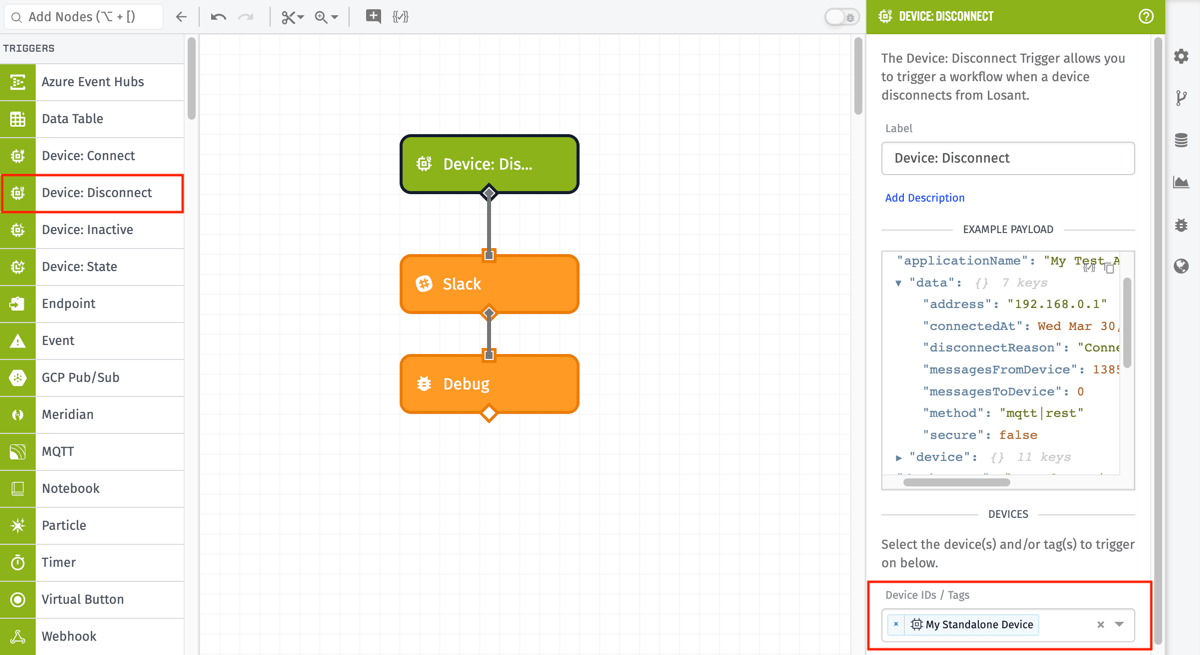Collapse the node palette with the left arrow
The image size is (1200, 655).
tap(181, 17)
